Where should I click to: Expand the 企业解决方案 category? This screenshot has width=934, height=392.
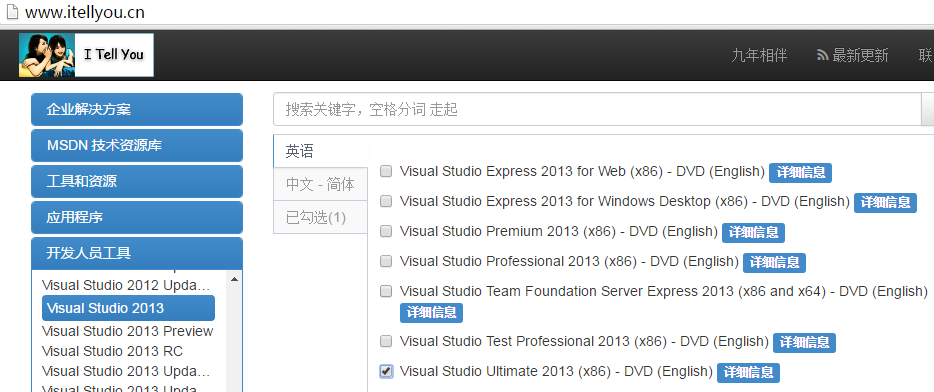(x=137, y=110)
